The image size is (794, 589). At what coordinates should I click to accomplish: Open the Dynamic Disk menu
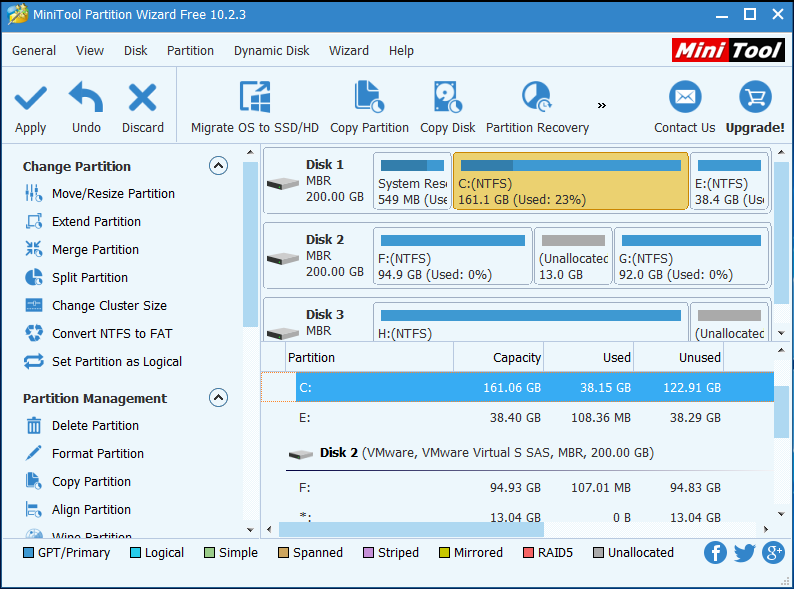pos(271,51)
